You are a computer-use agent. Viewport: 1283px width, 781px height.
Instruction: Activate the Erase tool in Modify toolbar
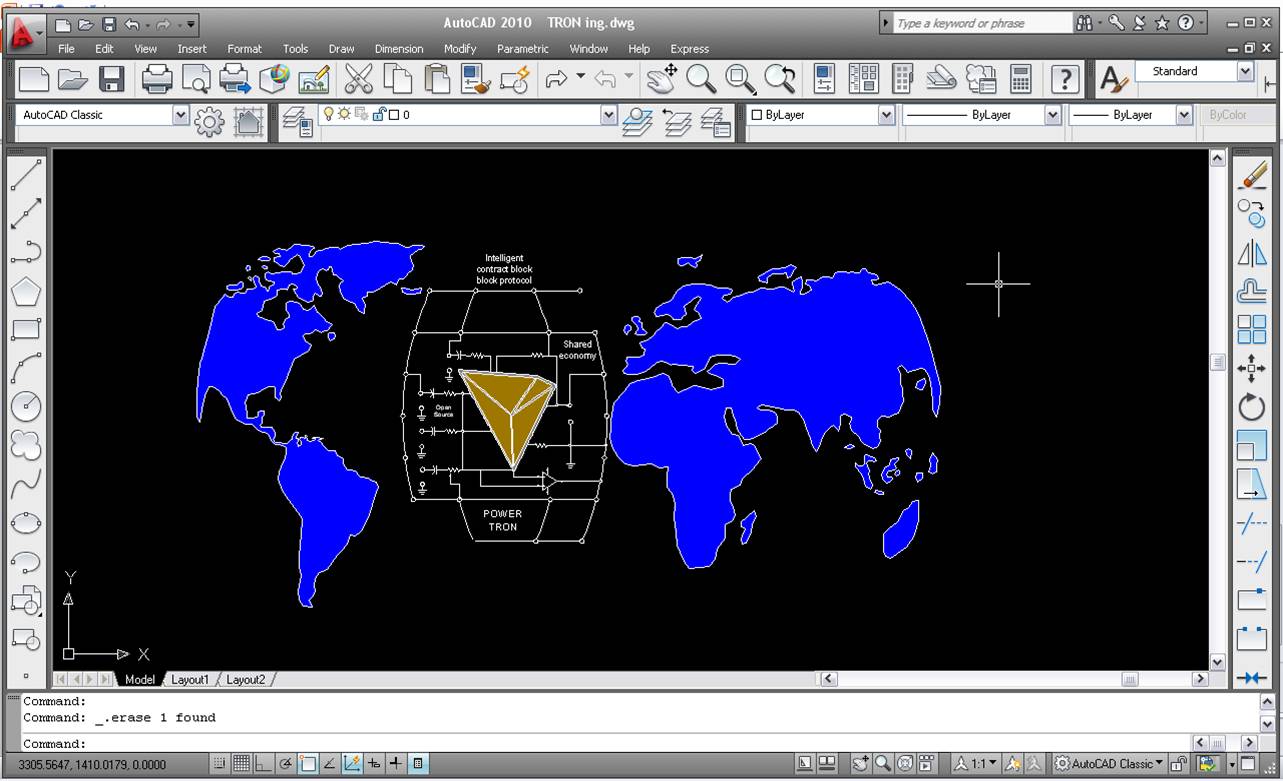[x=1252, y=175]
